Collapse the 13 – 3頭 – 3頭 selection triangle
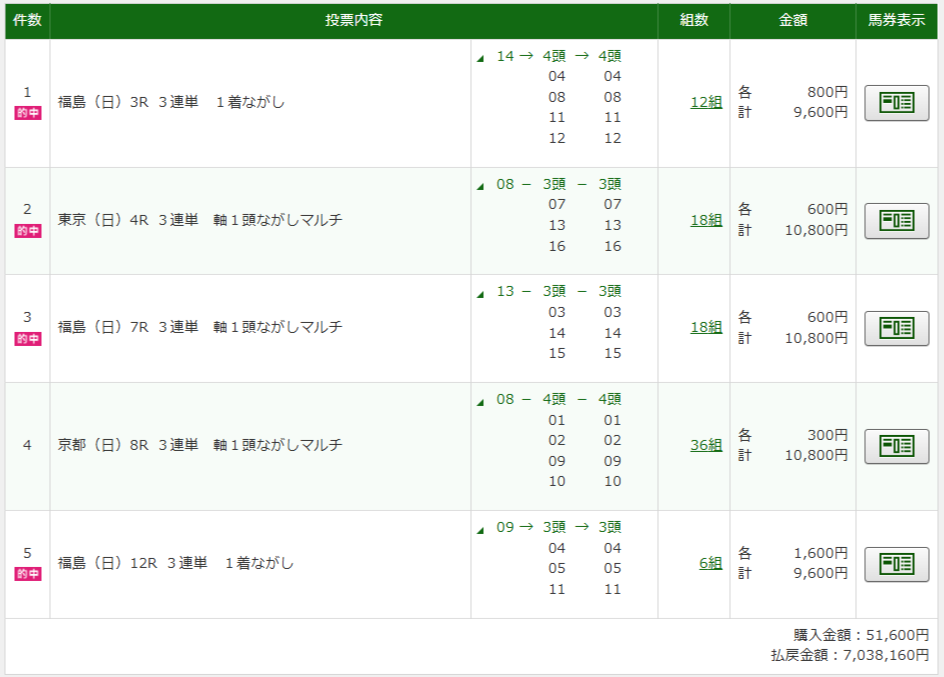Image resolution: width=944 pixels, height=677 pixels. [481, 293]
